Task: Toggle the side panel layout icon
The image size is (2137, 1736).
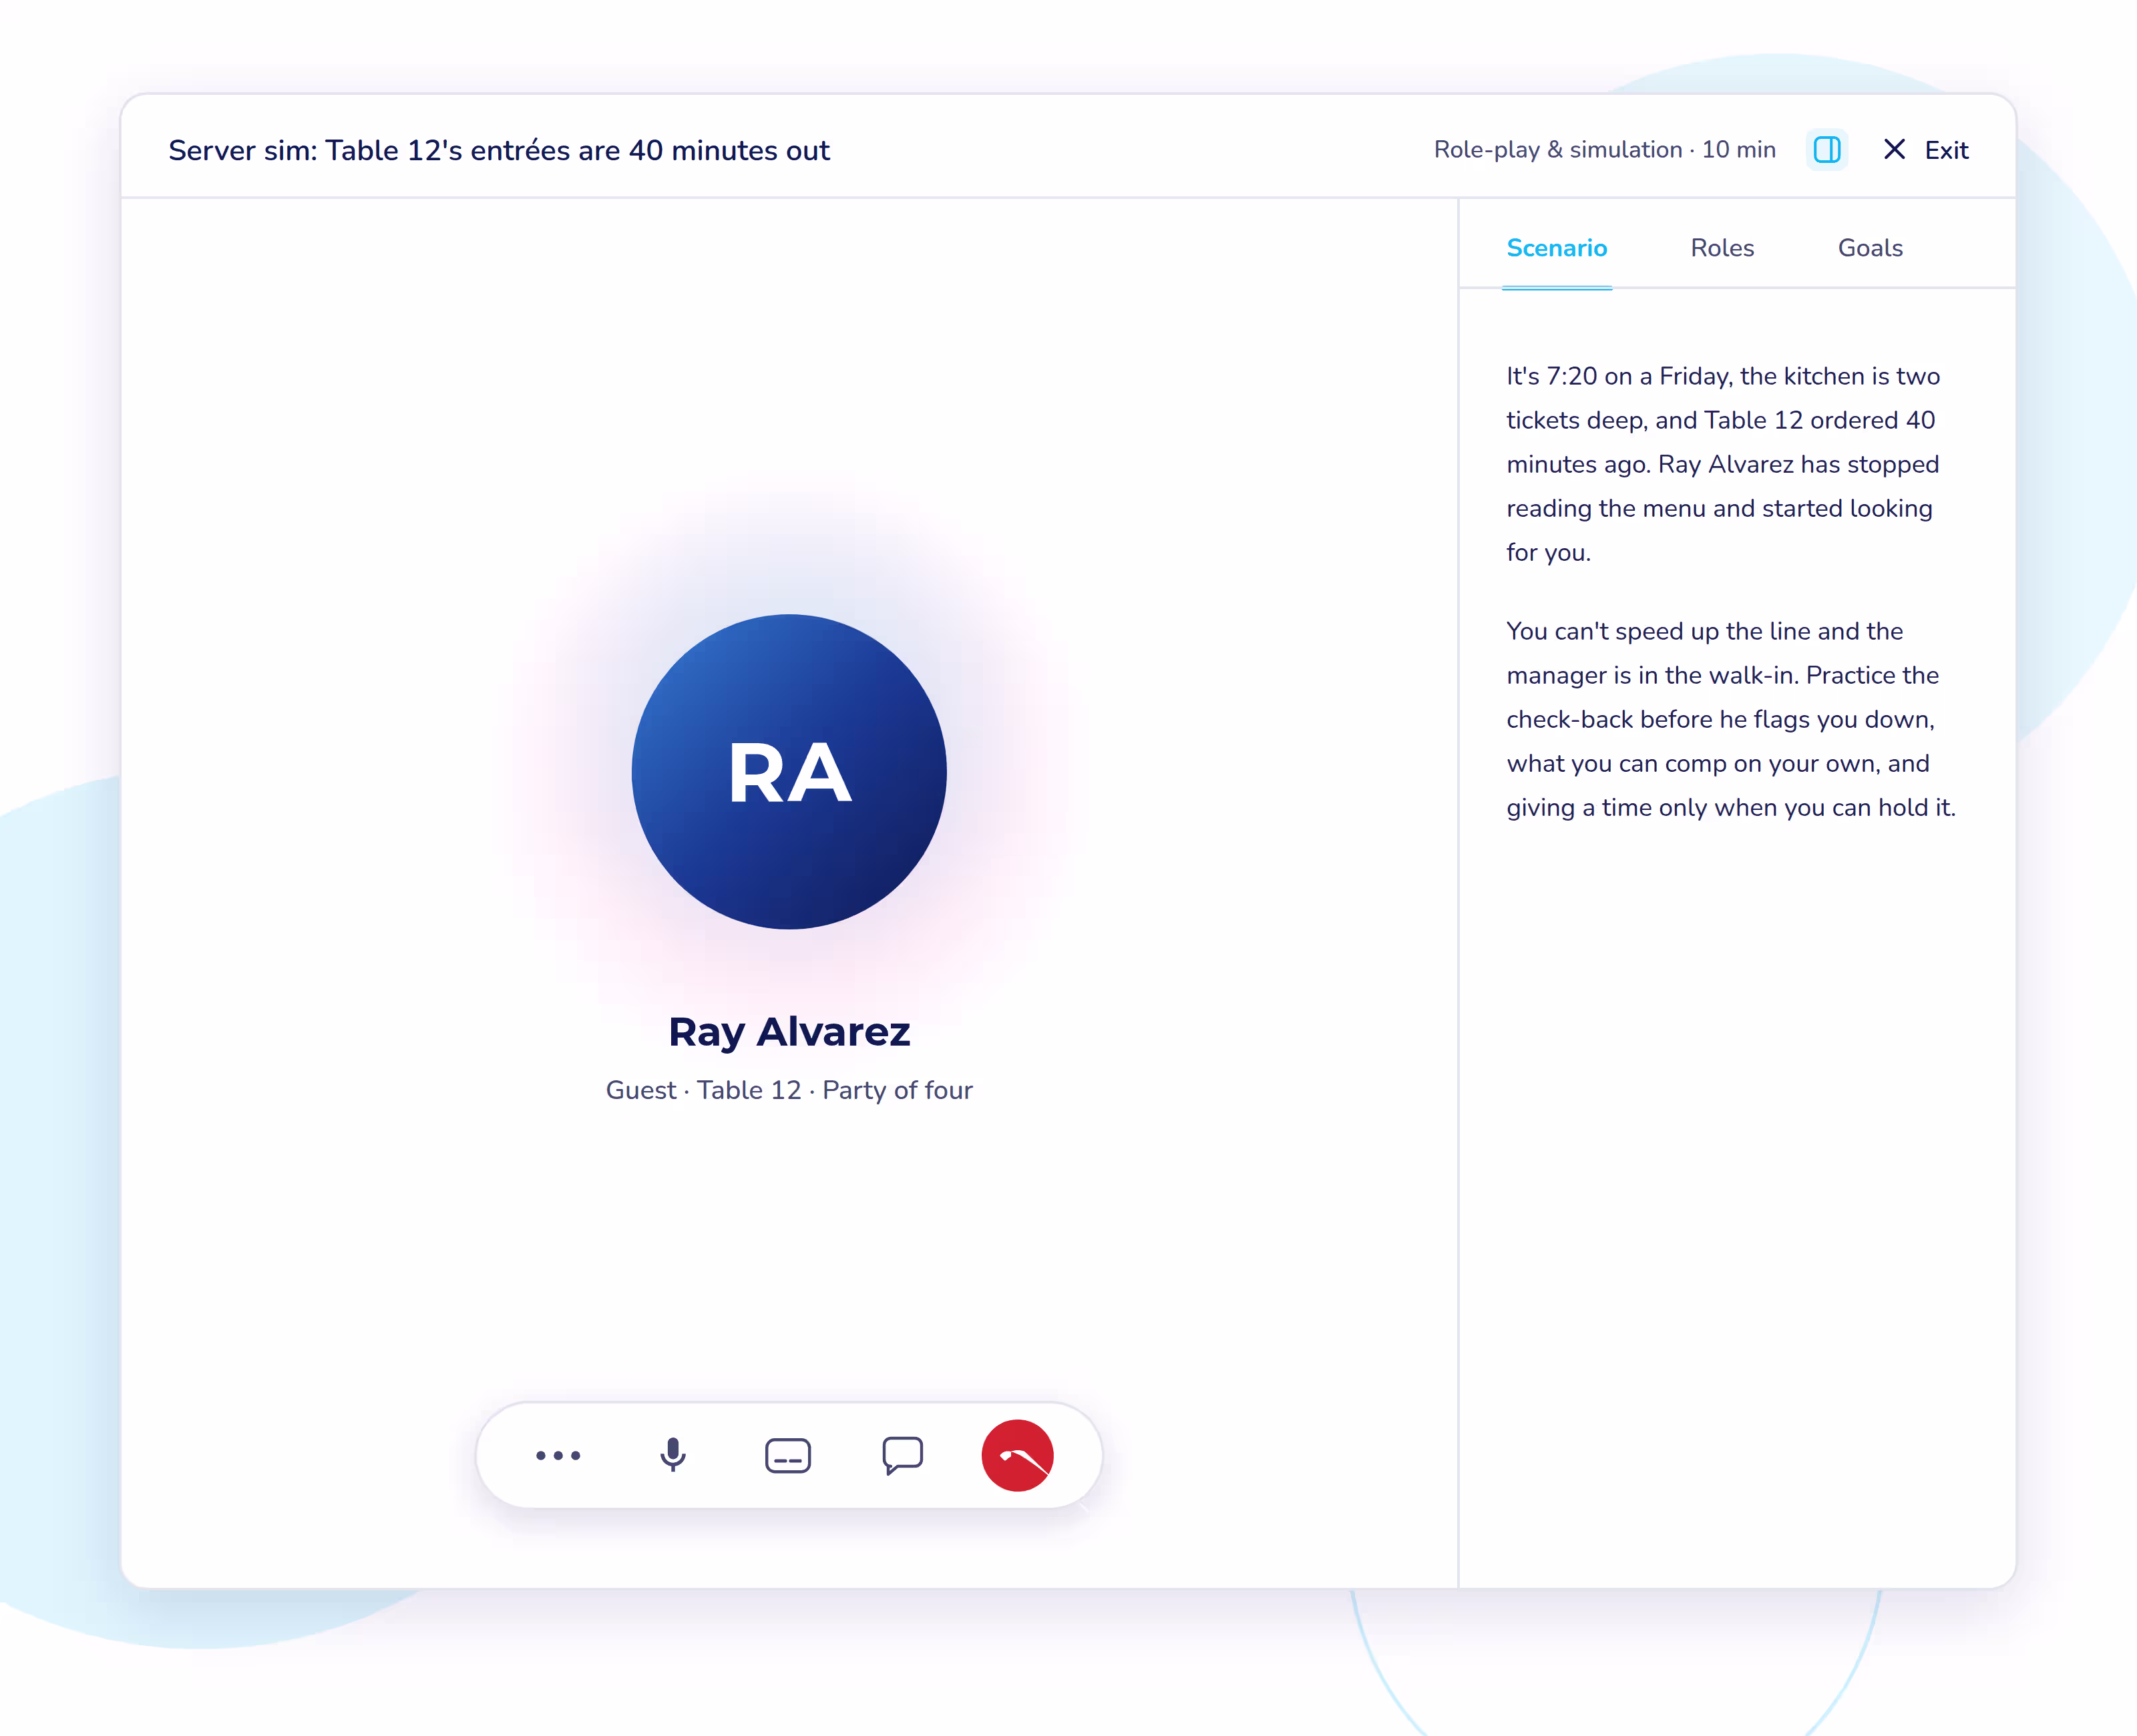Action: click(x=1827, y=150)
